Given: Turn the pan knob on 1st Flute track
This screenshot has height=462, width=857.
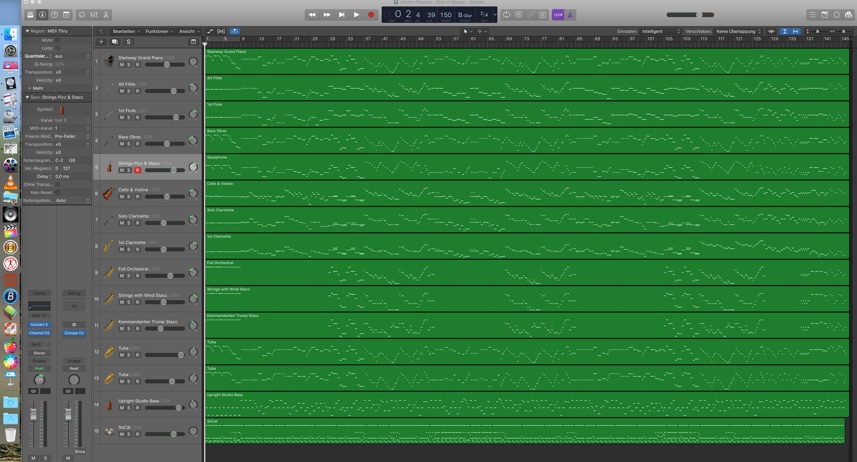Looking at the screenshot, I should (193, 114).
